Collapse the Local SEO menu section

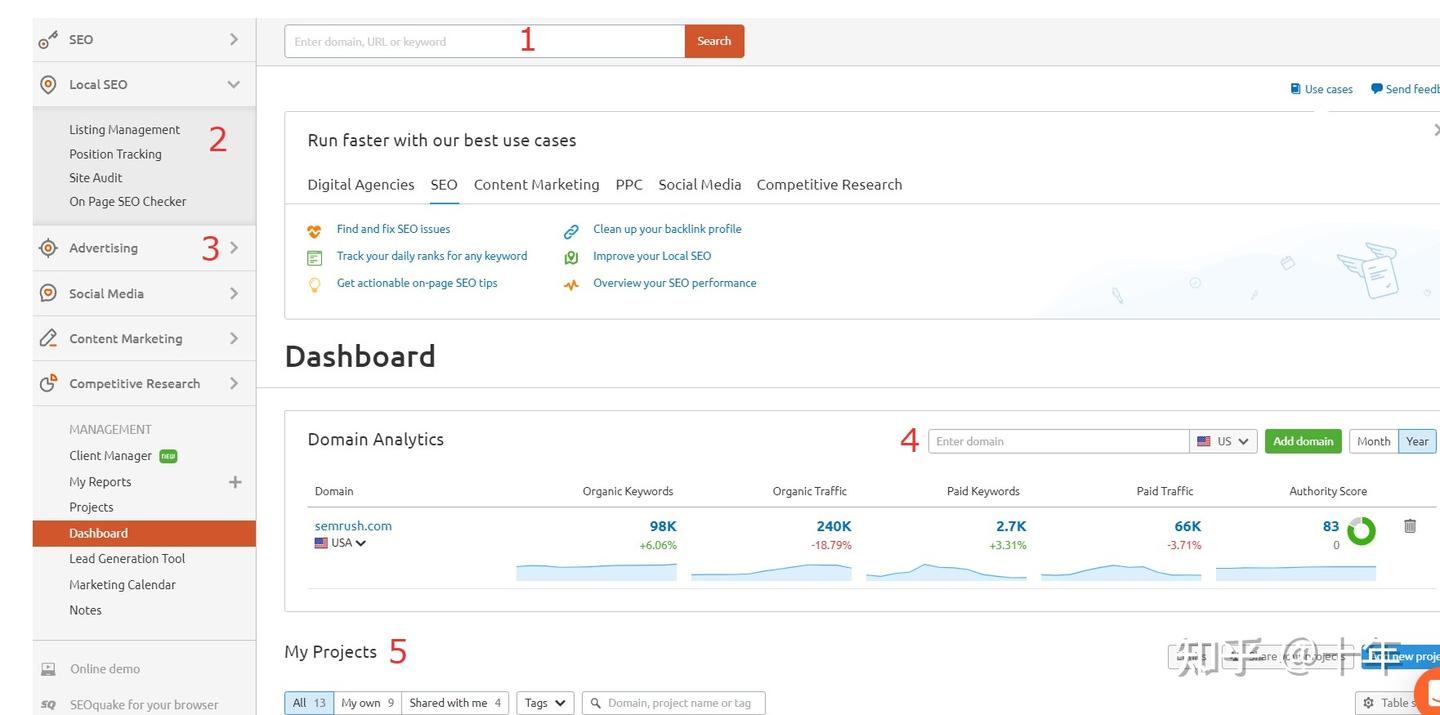point(232,84)
